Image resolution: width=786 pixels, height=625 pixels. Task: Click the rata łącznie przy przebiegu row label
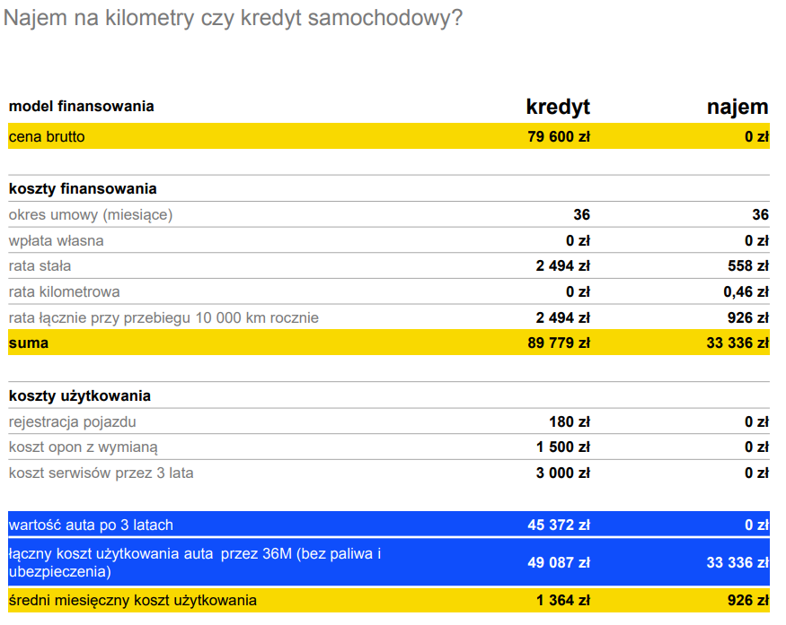[x=163, y=318]
